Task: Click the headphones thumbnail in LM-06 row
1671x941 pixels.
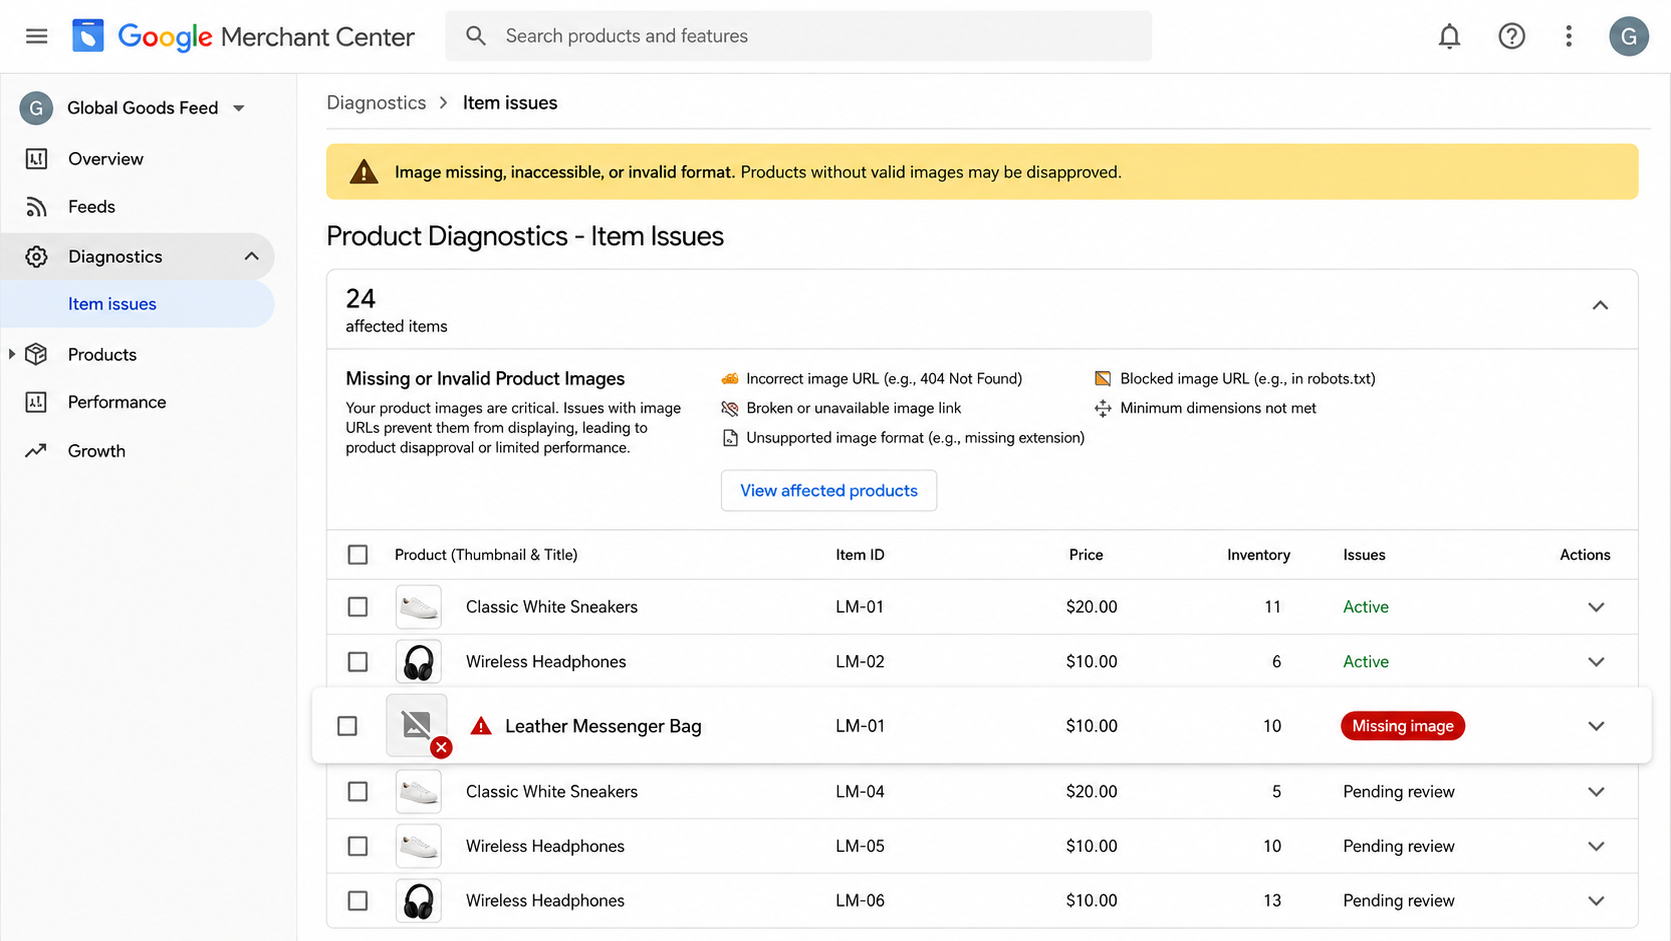Action: point(418,901)
